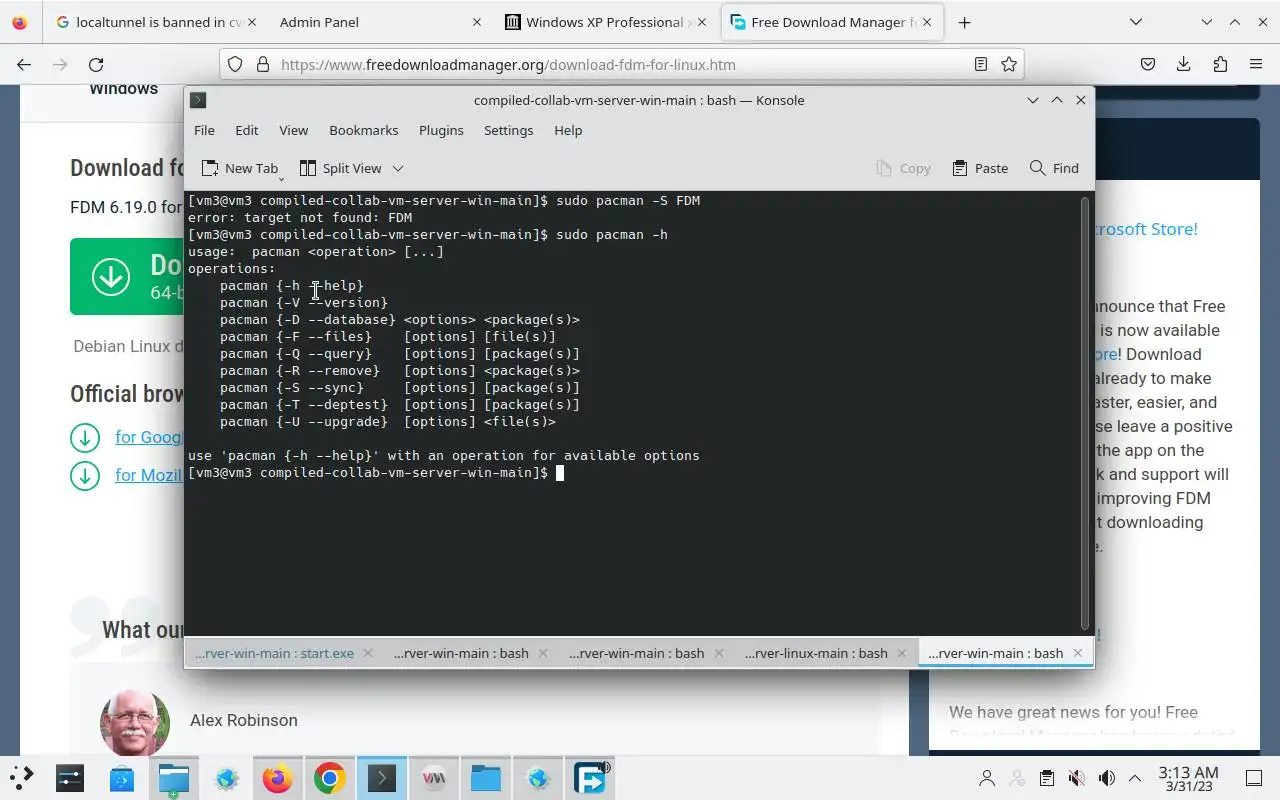Image resolution: width=1280 pixels, height=800 pixels.
Task: Click Konsole window menu icon in titlebar
Action: pos(198,100)
